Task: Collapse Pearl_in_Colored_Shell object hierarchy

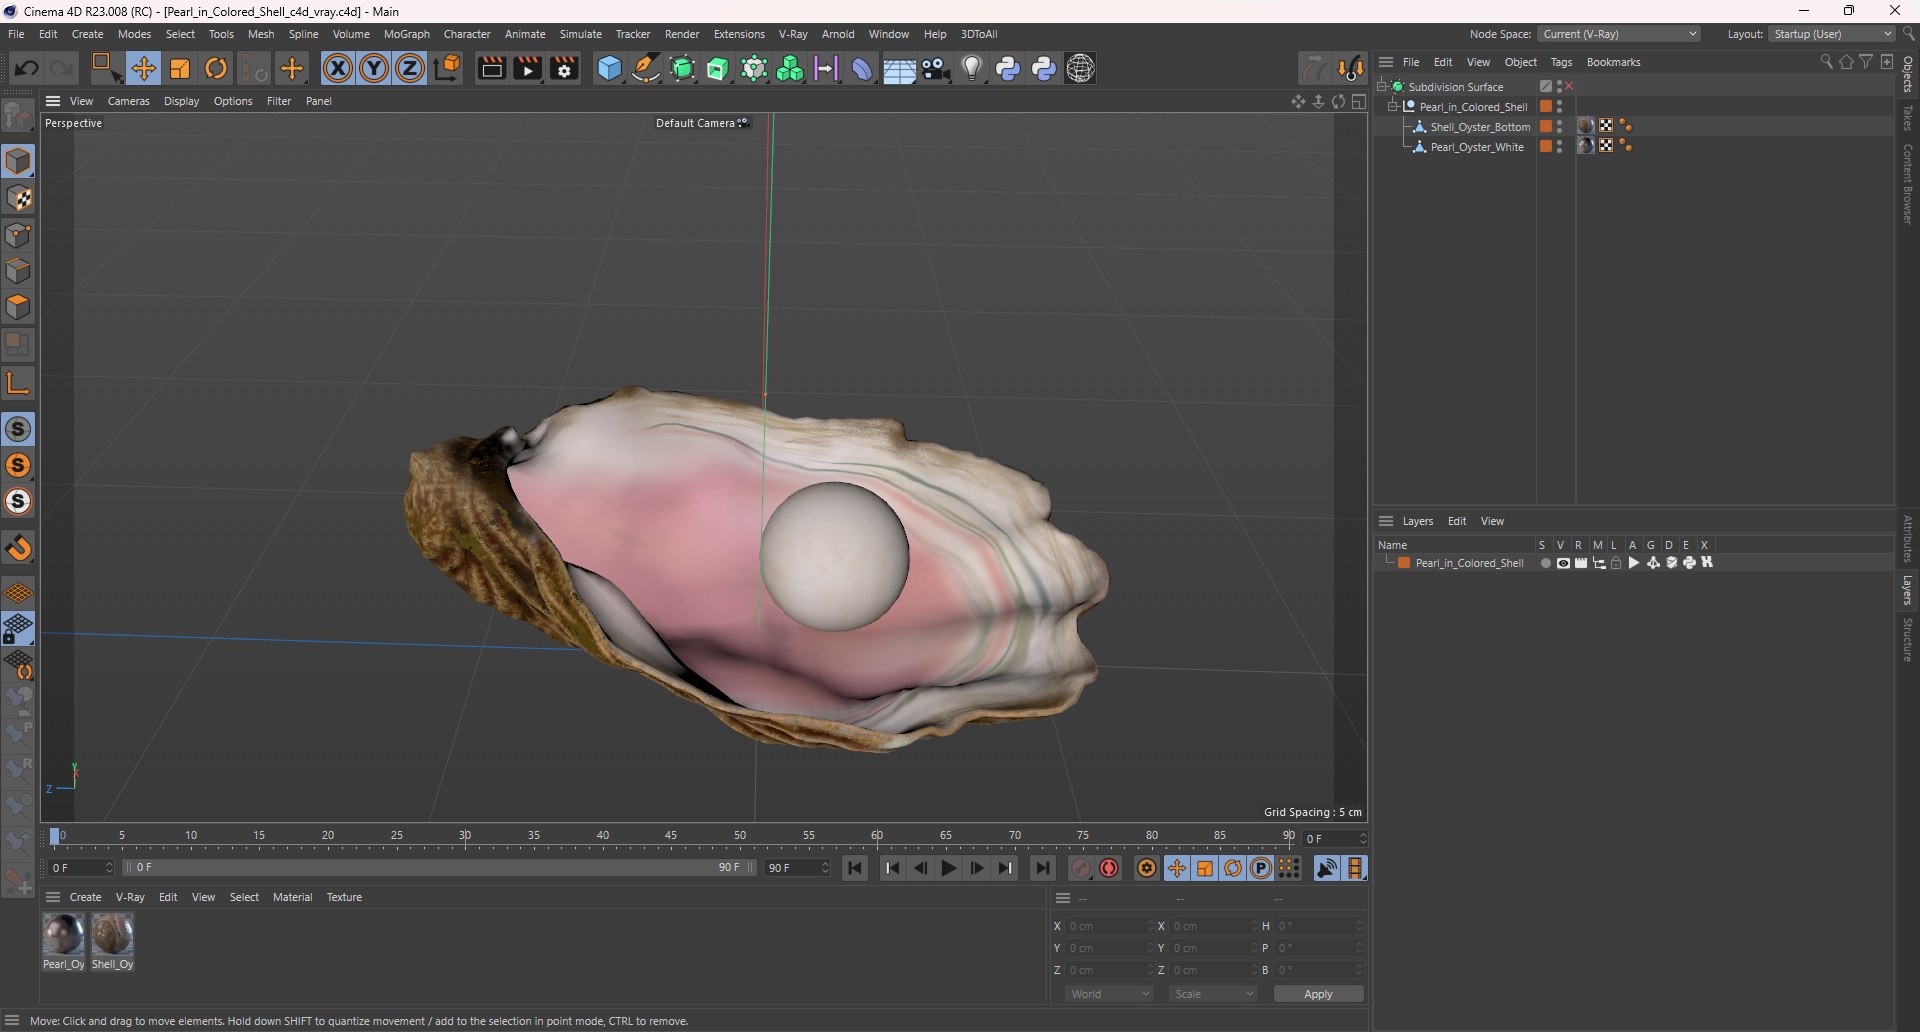Action: pos(1392,106)
